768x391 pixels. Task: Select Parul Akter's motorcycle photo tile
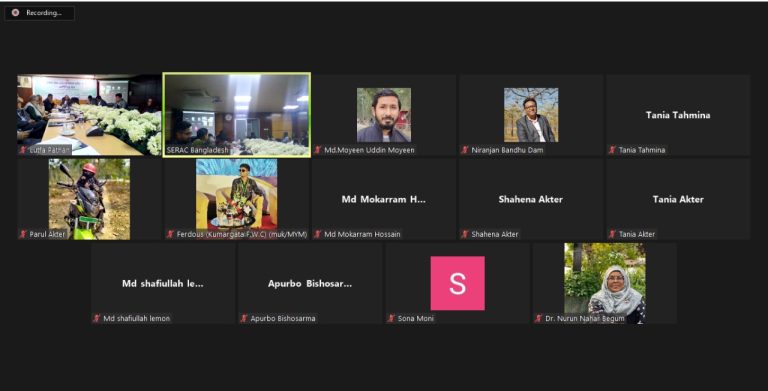[x=89, y=199]
